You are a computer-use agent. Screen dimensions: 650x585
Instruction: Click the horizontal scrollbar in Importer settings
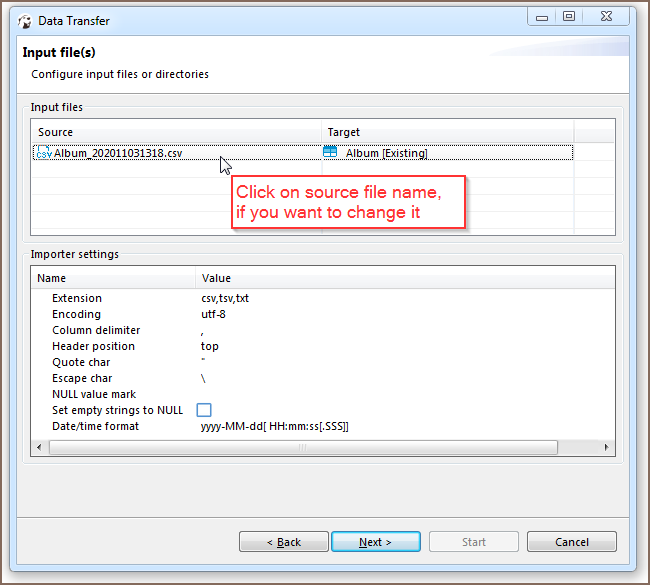(x=303, y=447)
